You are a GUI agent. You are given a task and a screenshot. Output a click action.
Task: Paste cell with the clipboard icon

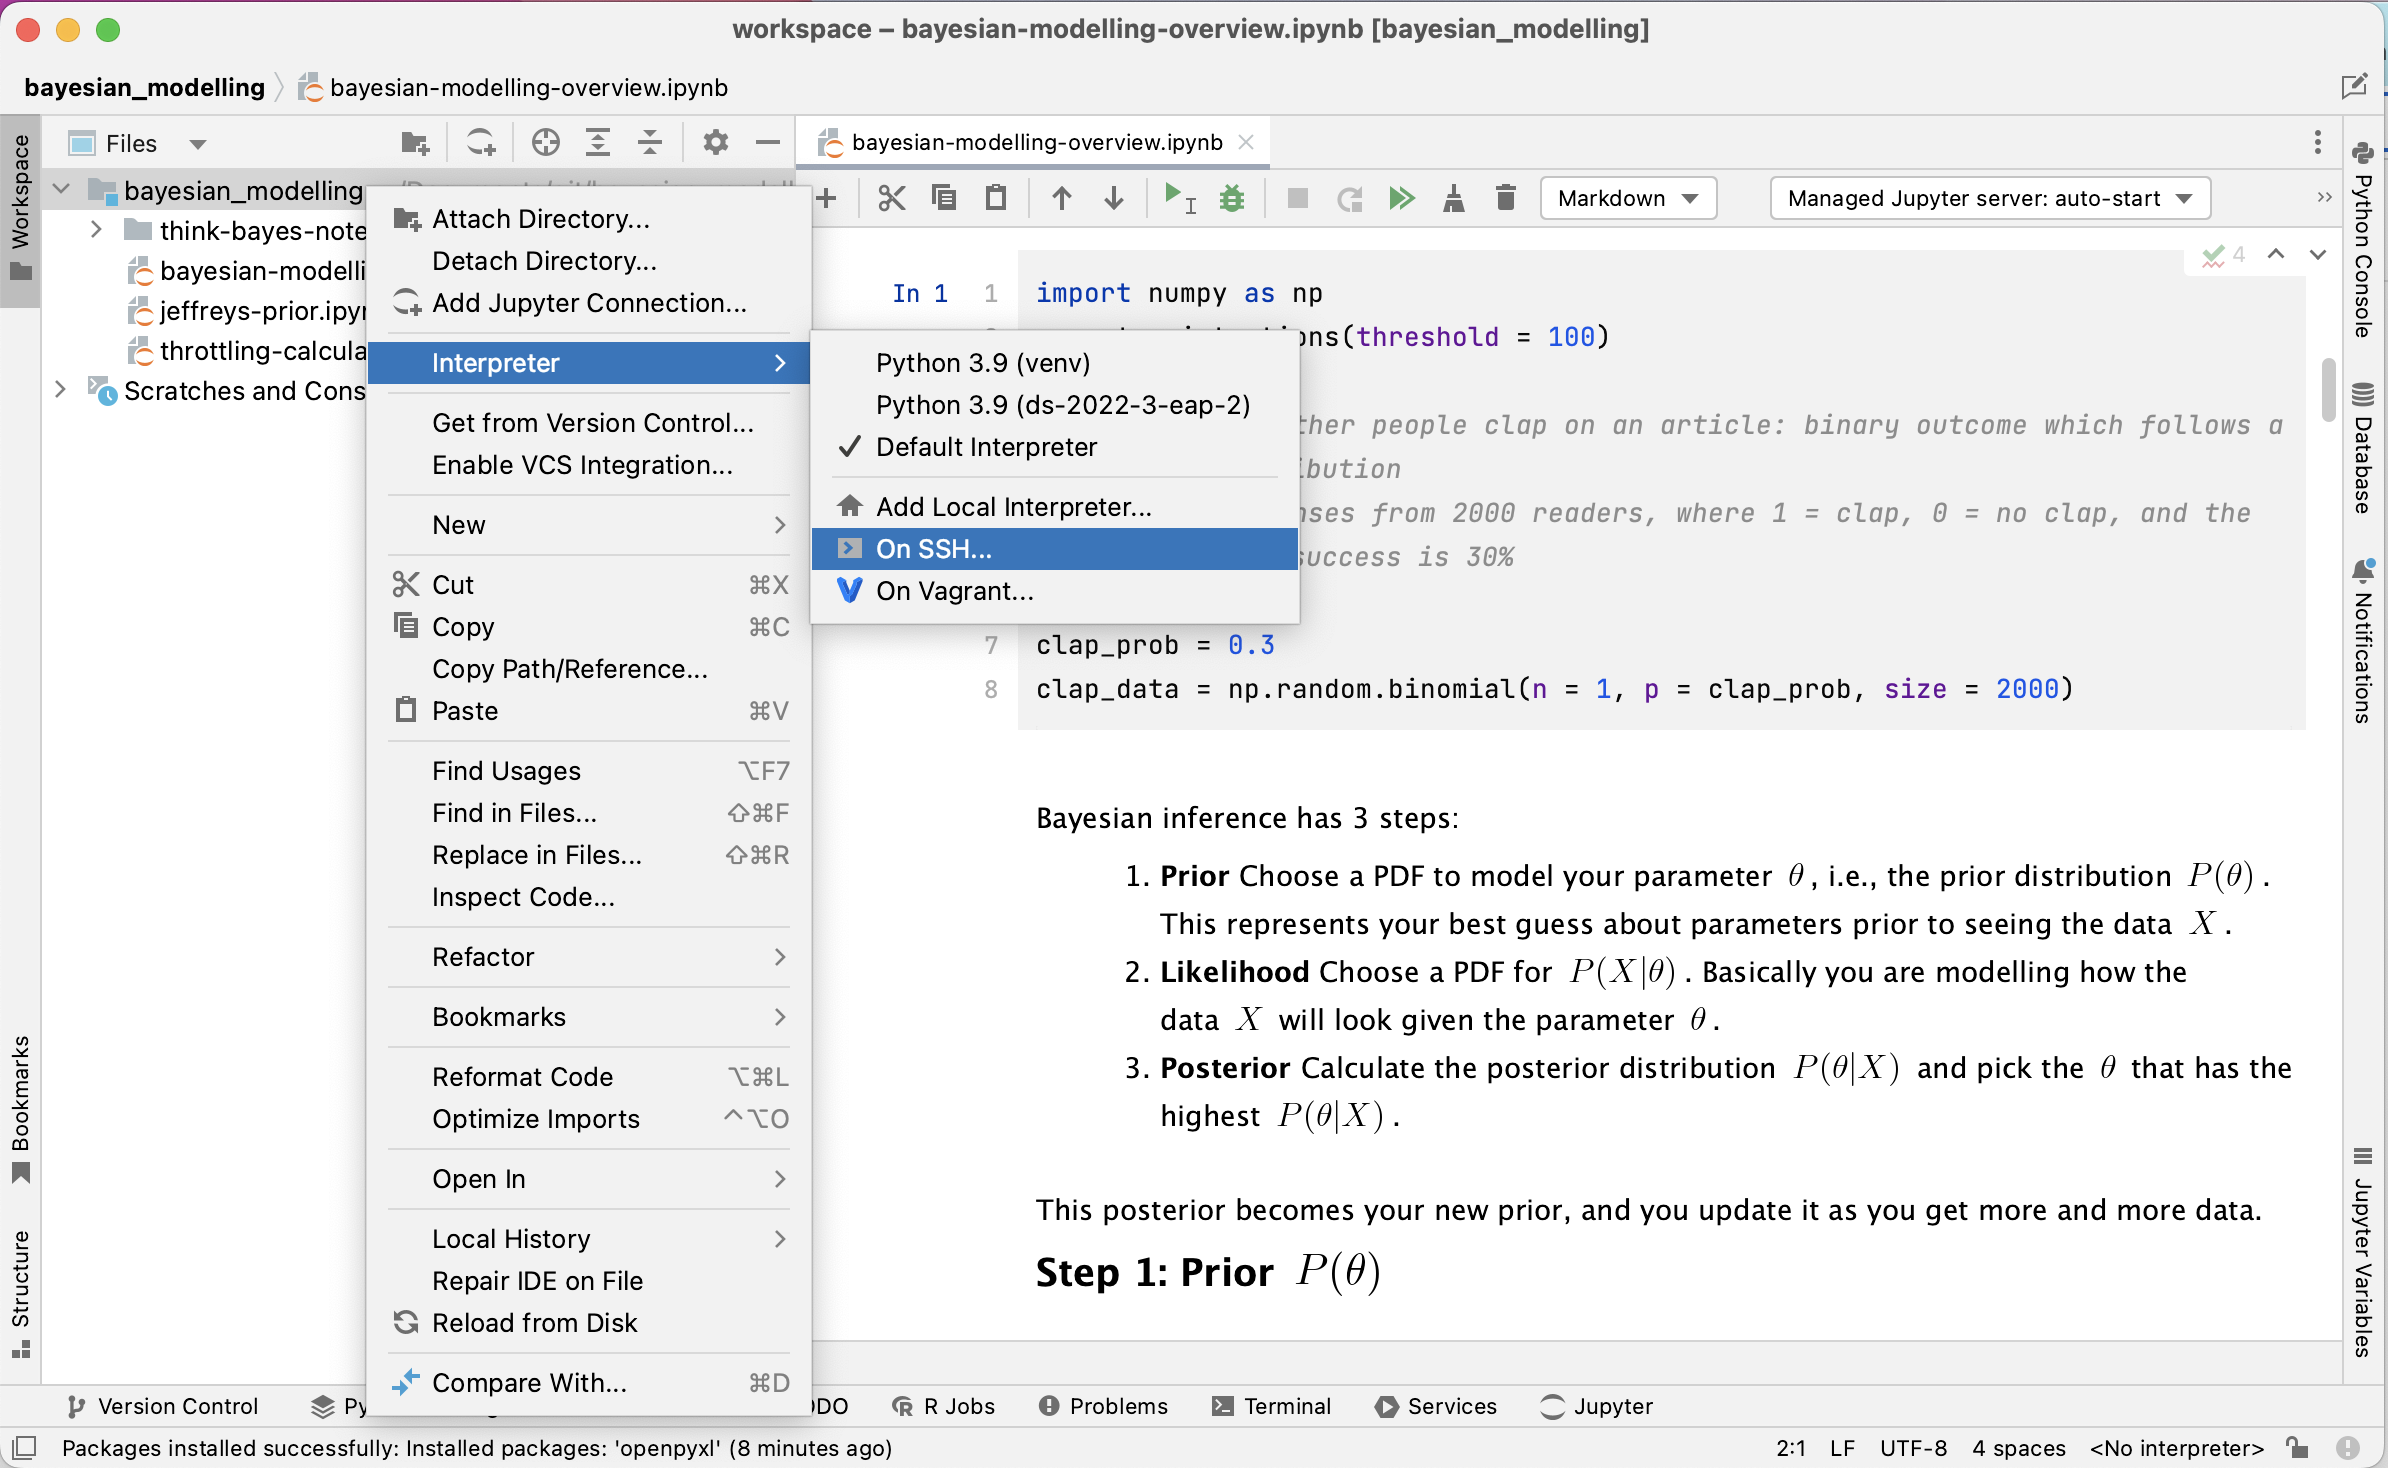(996, 198)
